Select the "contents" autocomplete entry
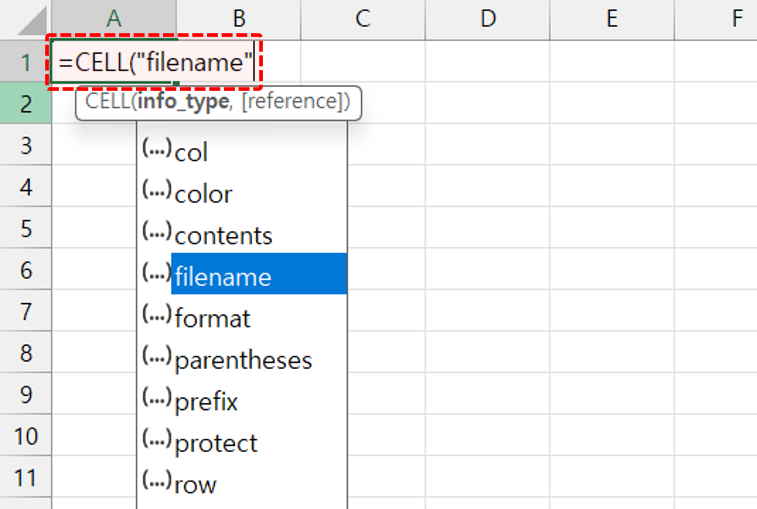The image size is (757, 509). pyautogui.click(x=223, y=236)
